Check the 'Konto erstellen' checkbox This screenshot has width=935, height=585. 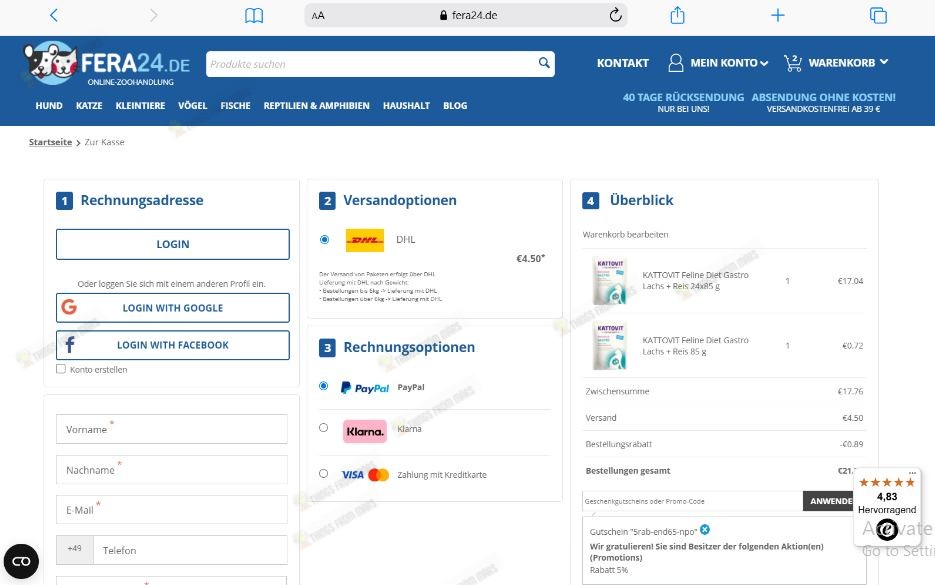pos(61,369)
